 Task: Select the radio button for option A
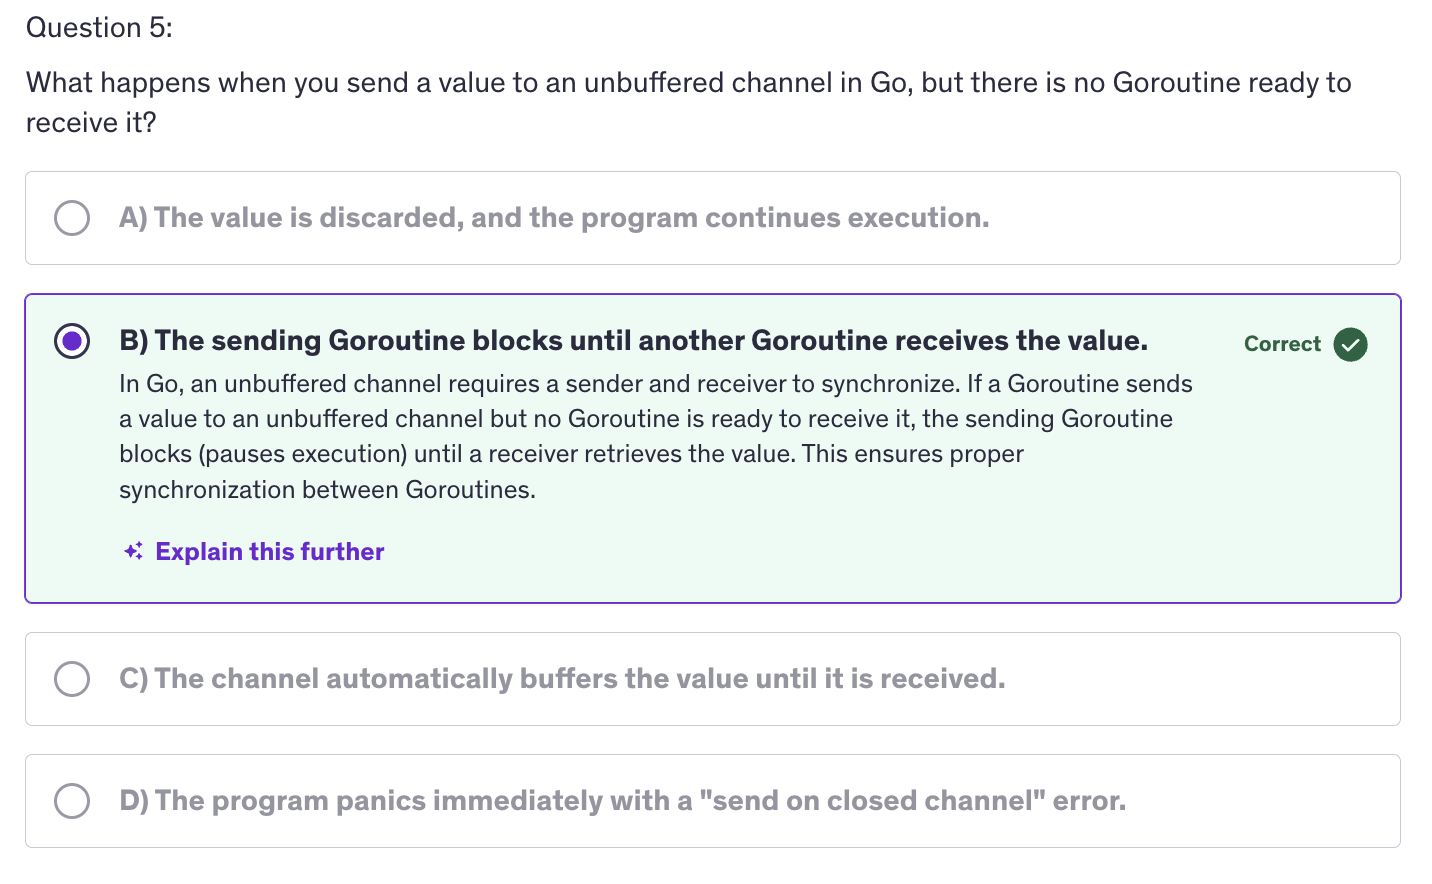click(x=72, y=218)
